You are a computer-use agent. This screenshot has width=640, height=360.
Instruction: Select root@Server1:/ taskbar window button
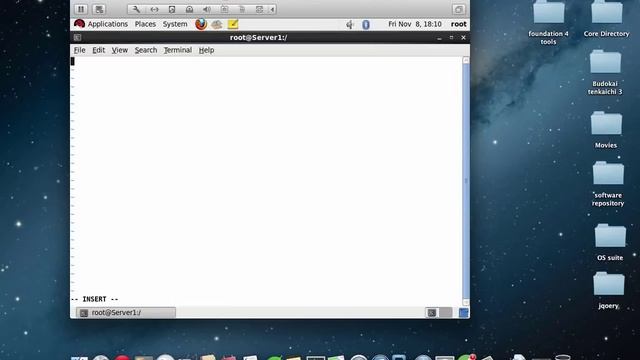click(126, 313)
